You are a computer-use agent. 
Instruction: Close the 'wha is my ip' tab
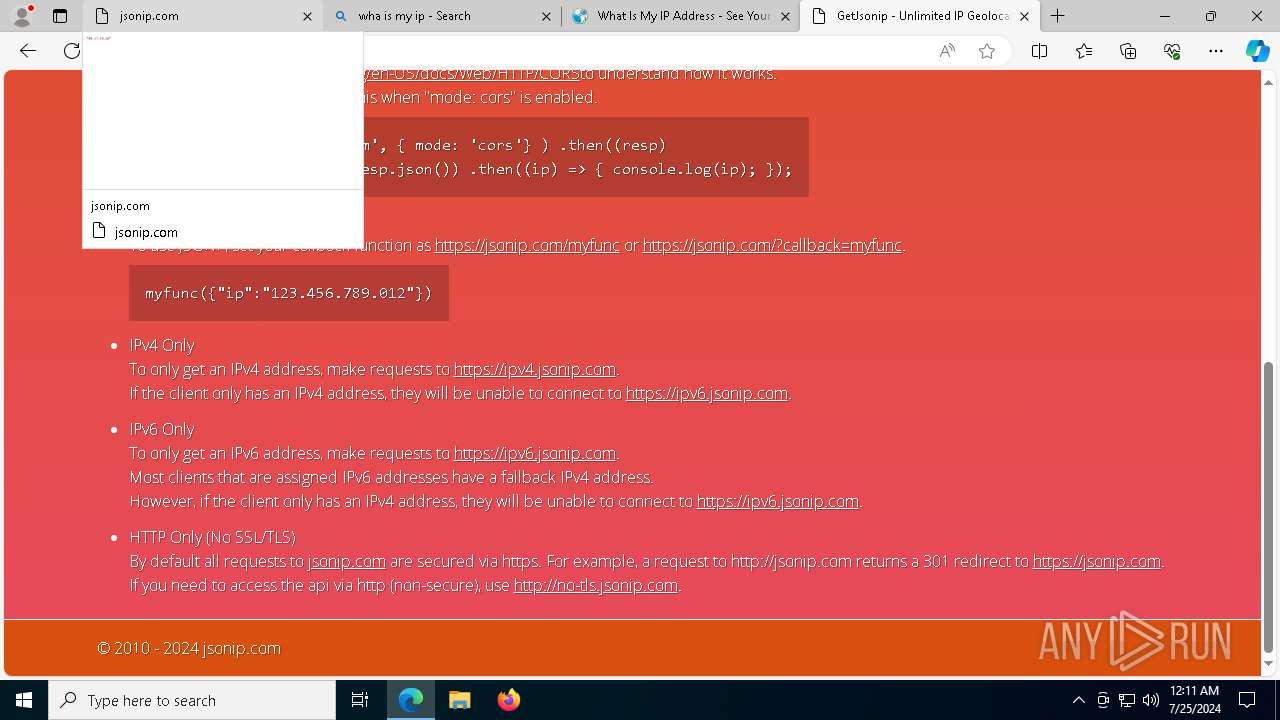coord(546,16)
